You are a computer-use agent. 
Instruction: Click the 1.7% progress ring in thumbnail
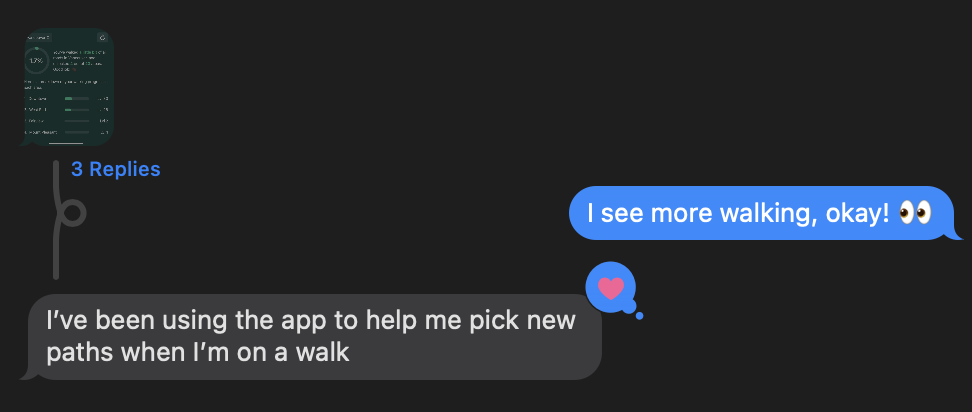tap(36, 61)
